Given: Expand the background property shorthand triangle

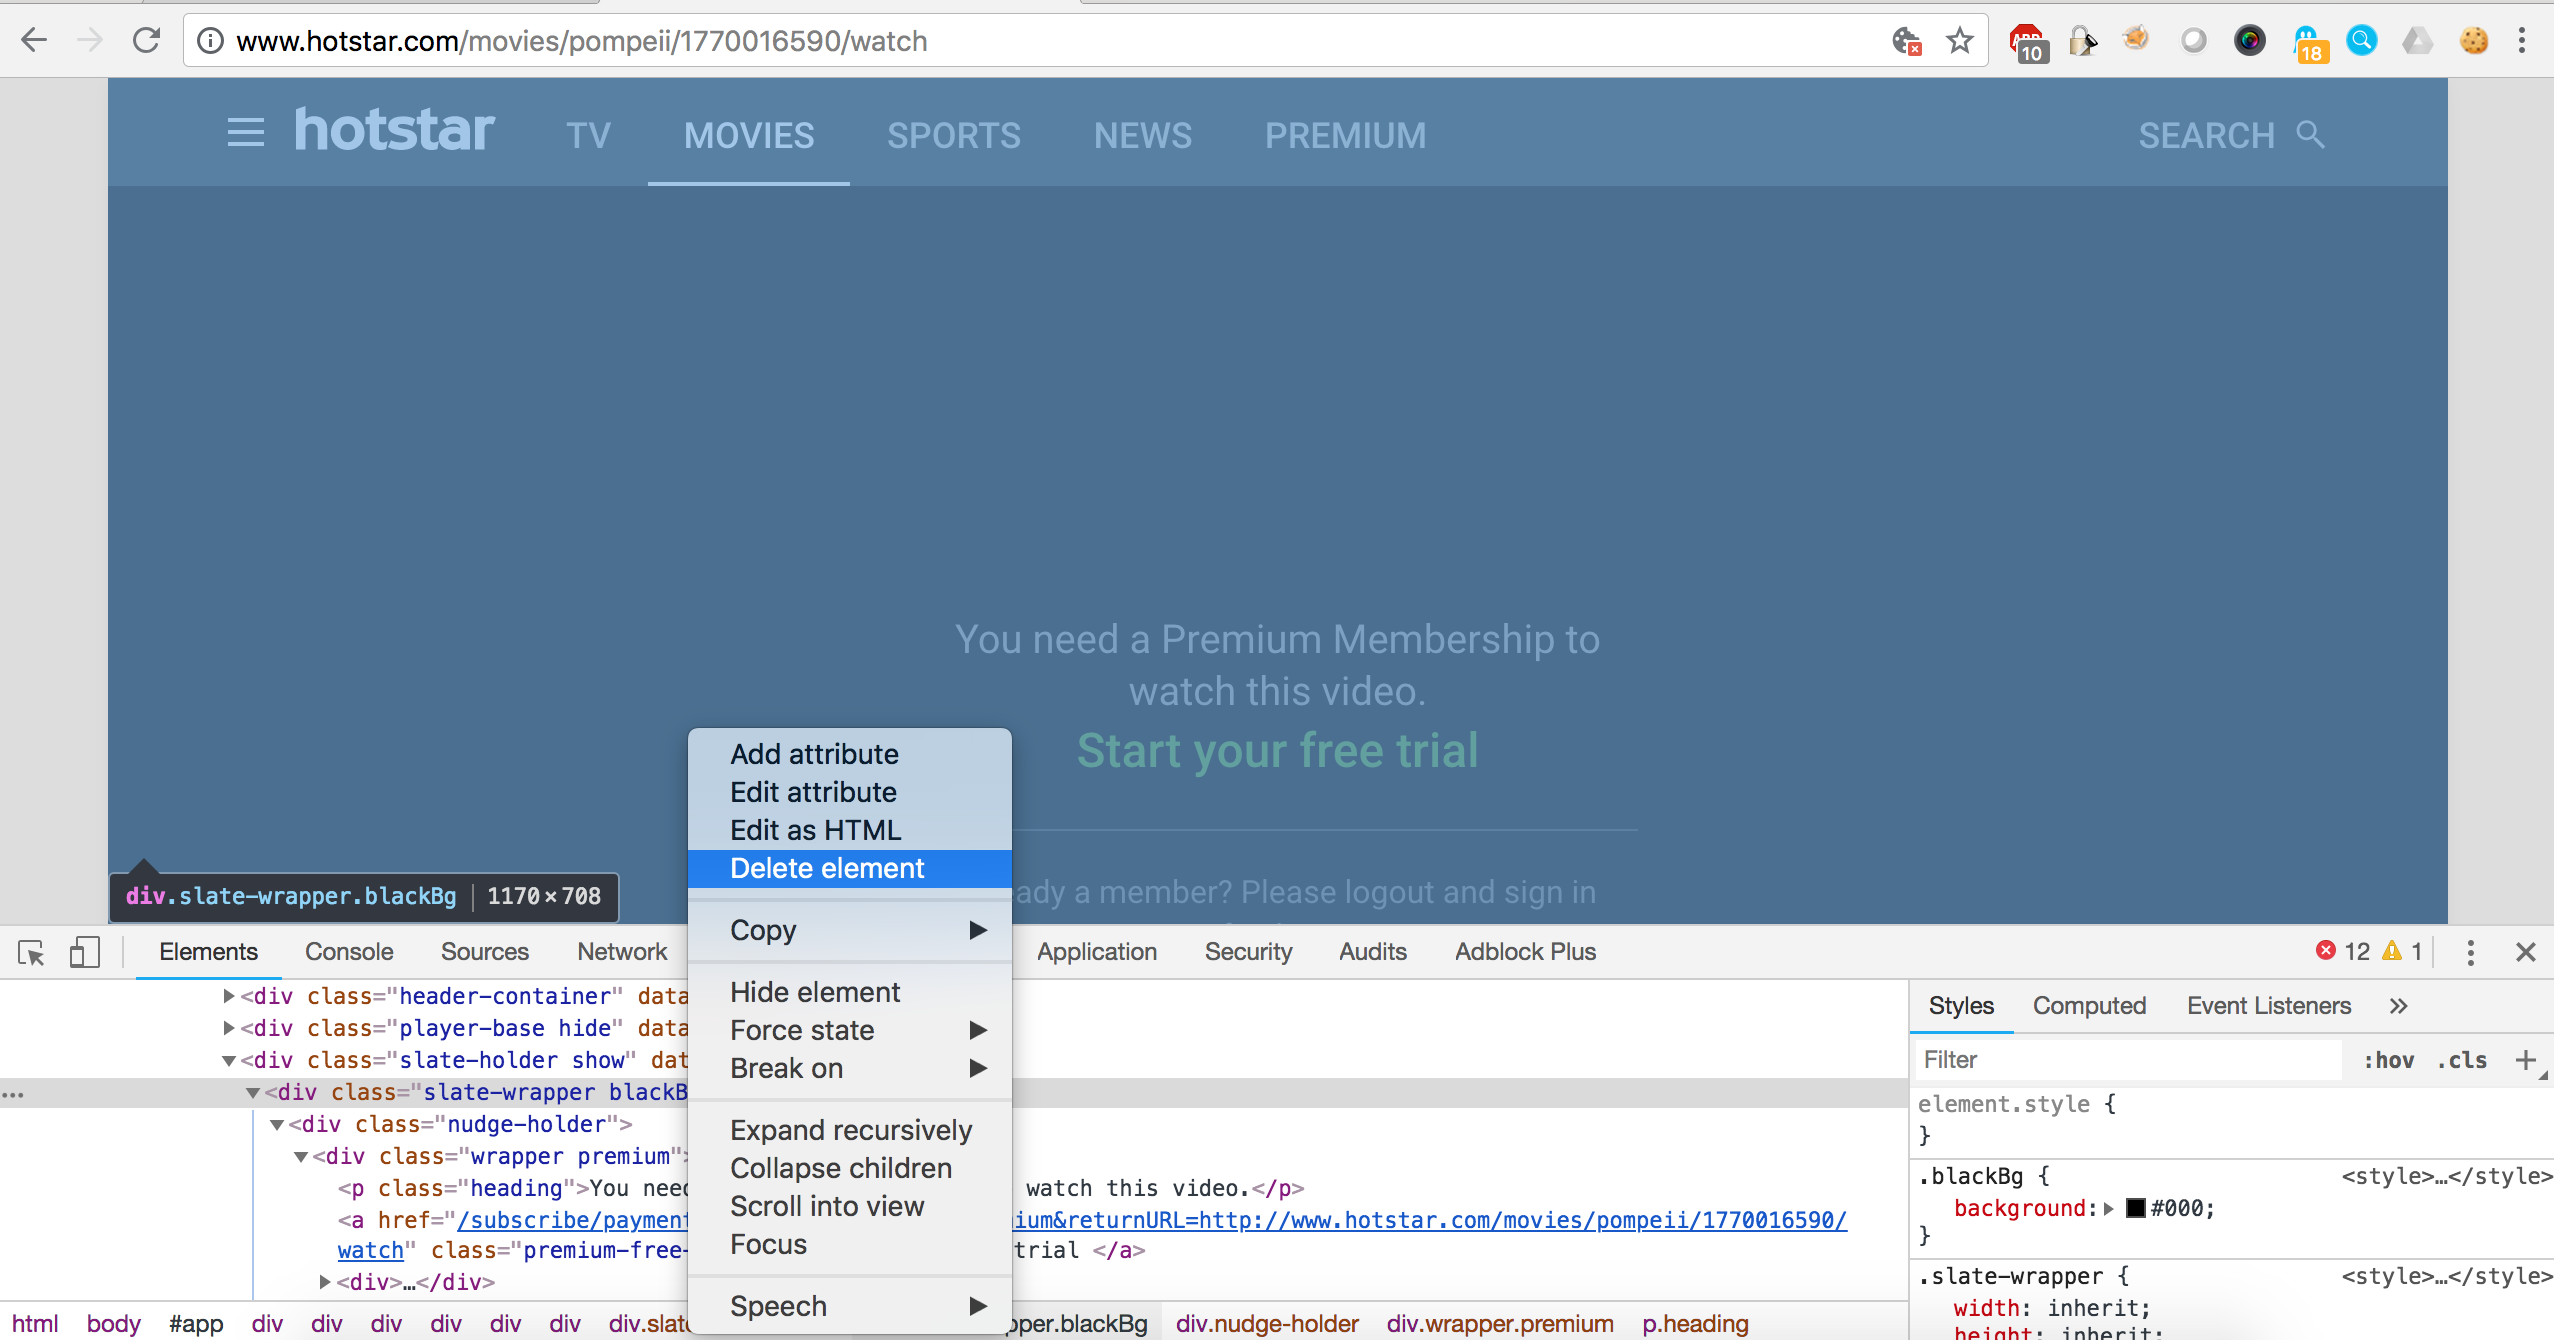Looking at the screenshot, I should [x=2108, y=1208].
